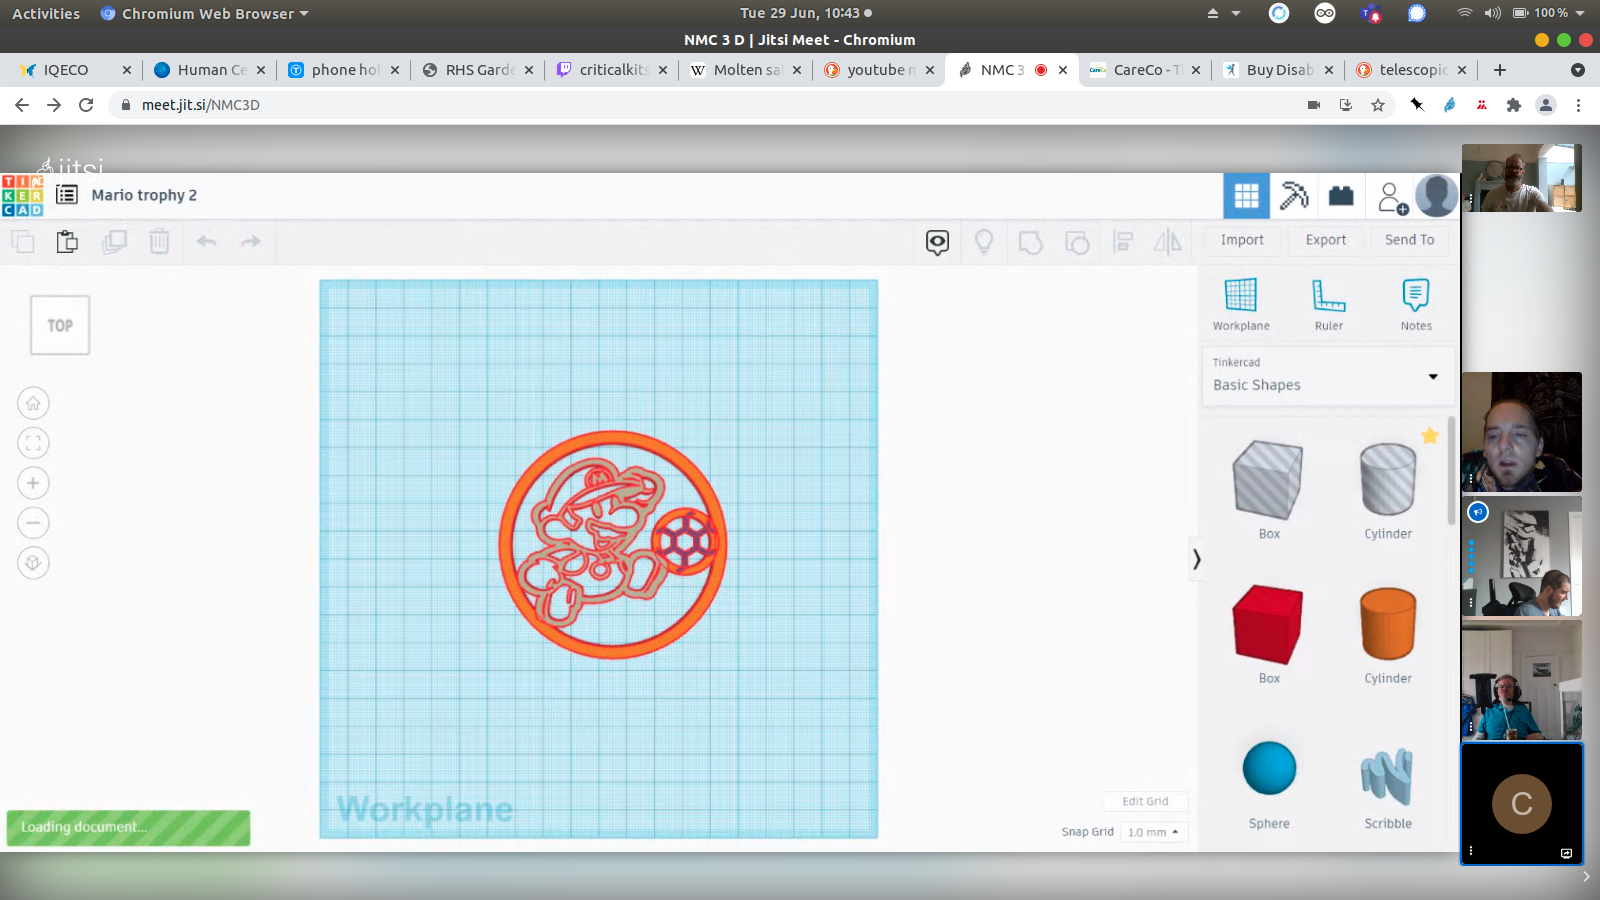
Task: Select the Mario trophy object on workplane
Action: click(613, 545)
